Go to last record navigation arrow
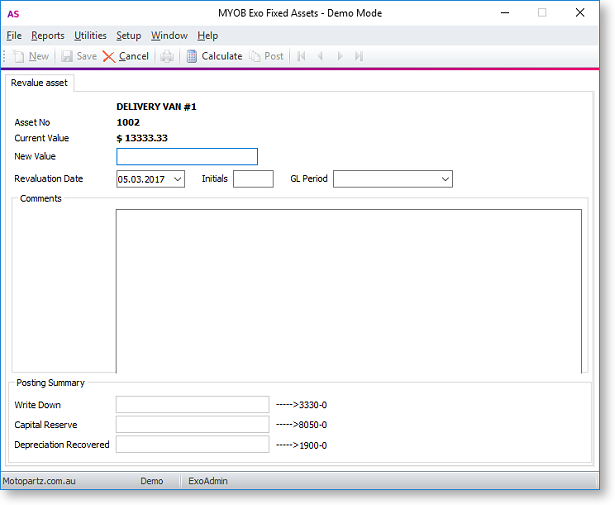The image size is (615, 505). [x=359, y=57]
